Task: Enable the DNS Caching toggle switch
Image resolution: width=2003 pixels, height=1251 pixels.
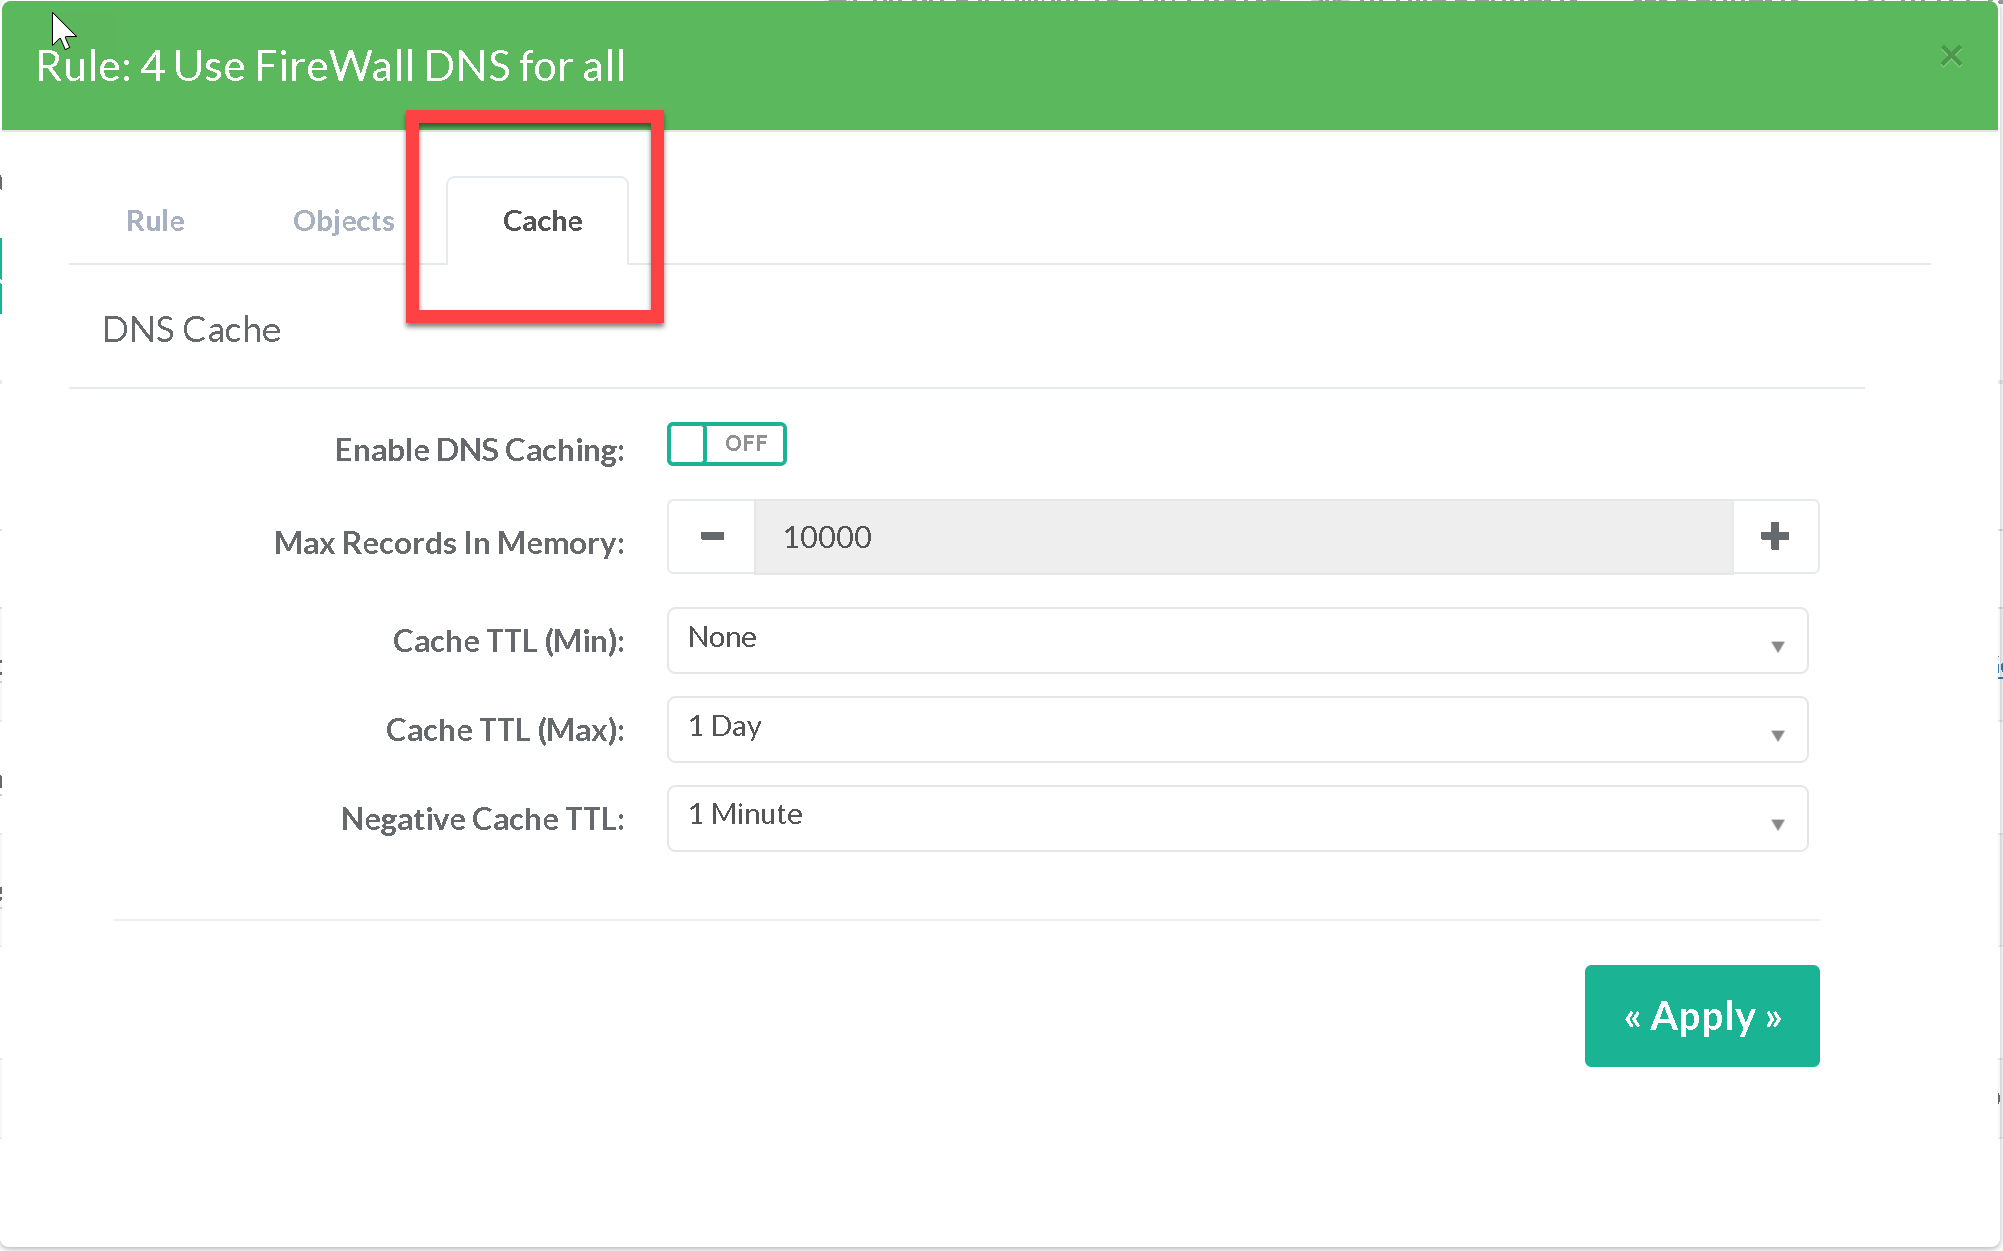Action: click(726, 444)
